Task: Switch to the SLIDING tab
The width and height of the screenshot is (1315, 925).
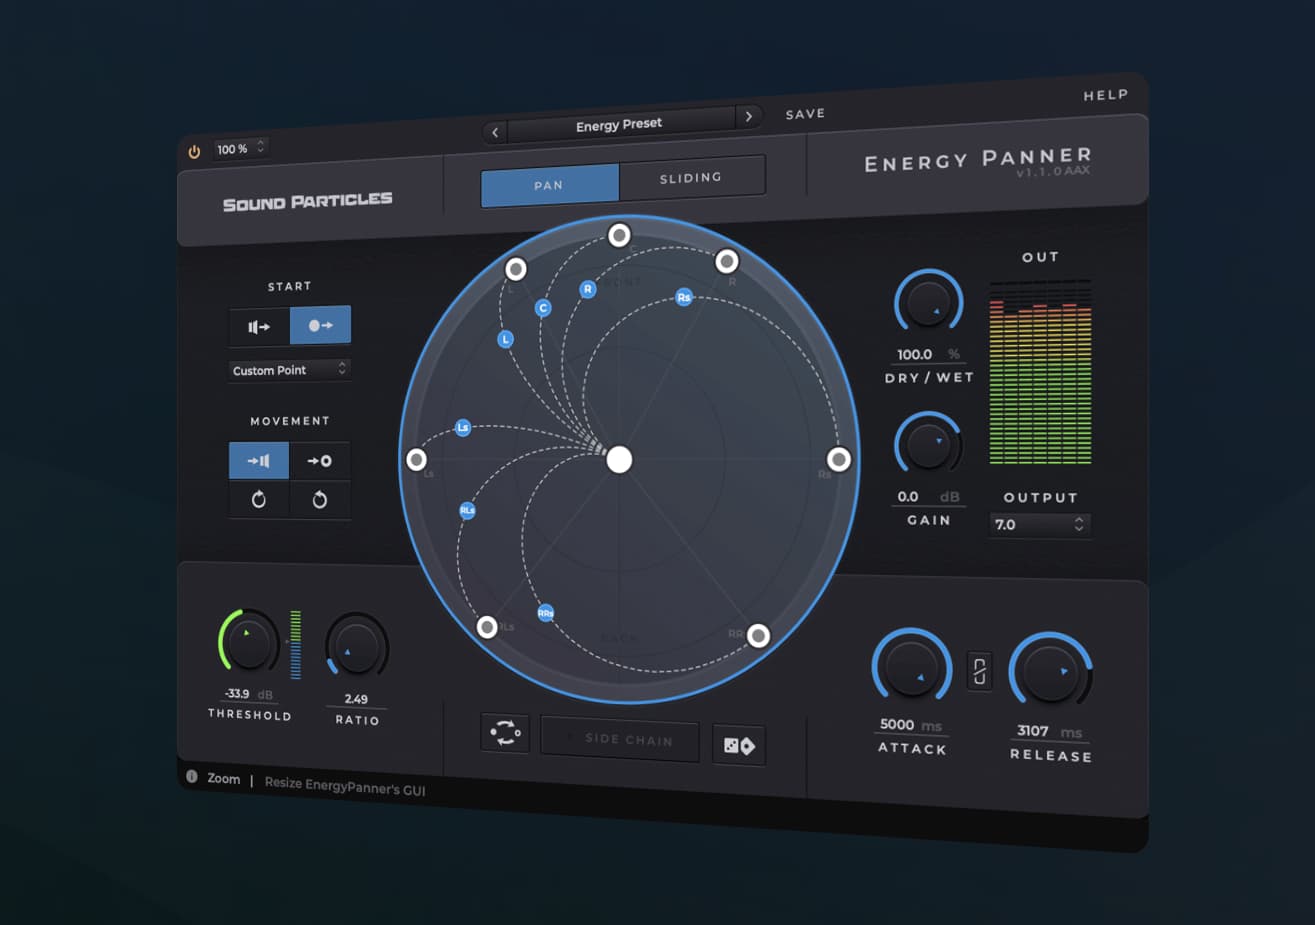Action: (692, 177)
